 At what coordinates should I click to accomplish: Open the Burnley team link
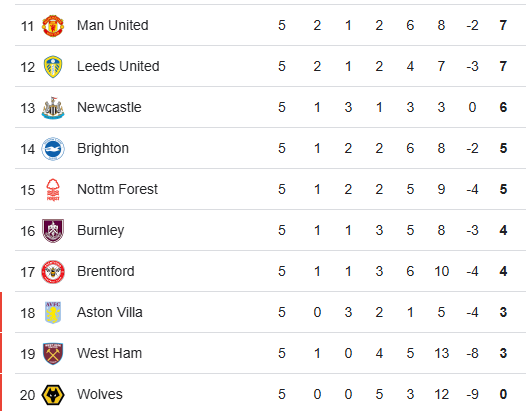coord(100,230)
